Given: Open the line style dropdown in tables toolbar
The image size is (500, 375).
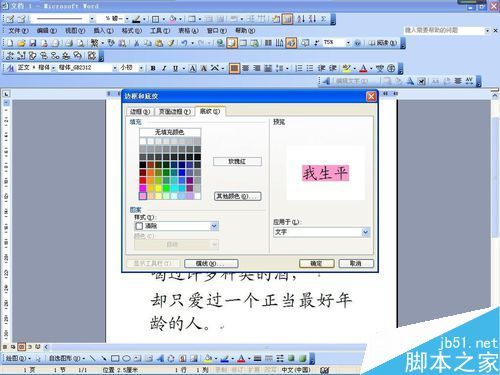Looking at the screenshot, I should (x=92, y=19).
